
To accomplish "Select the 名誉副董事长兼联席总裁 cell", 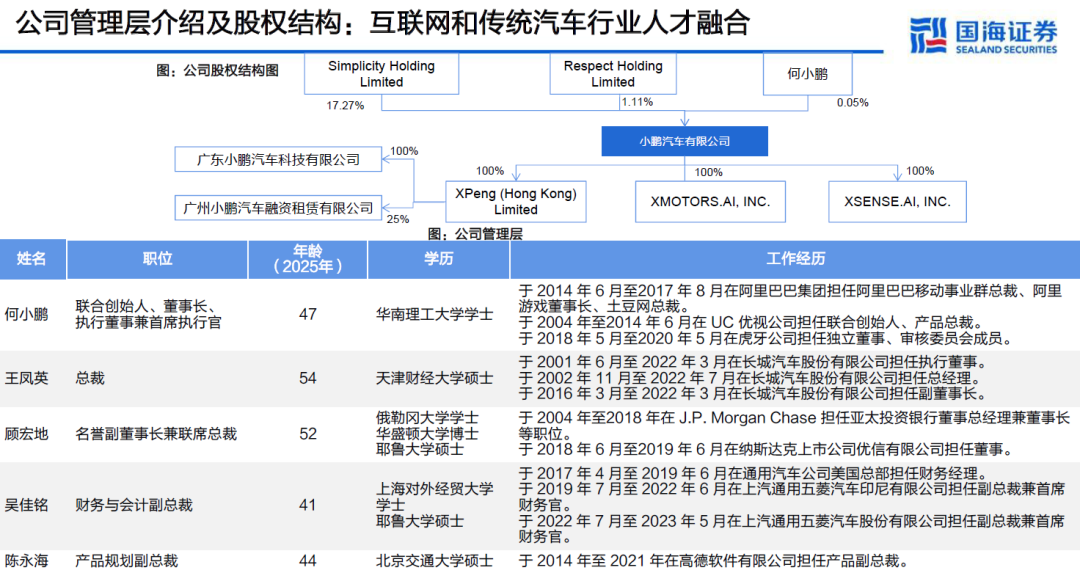I will (x=156, y=434).
